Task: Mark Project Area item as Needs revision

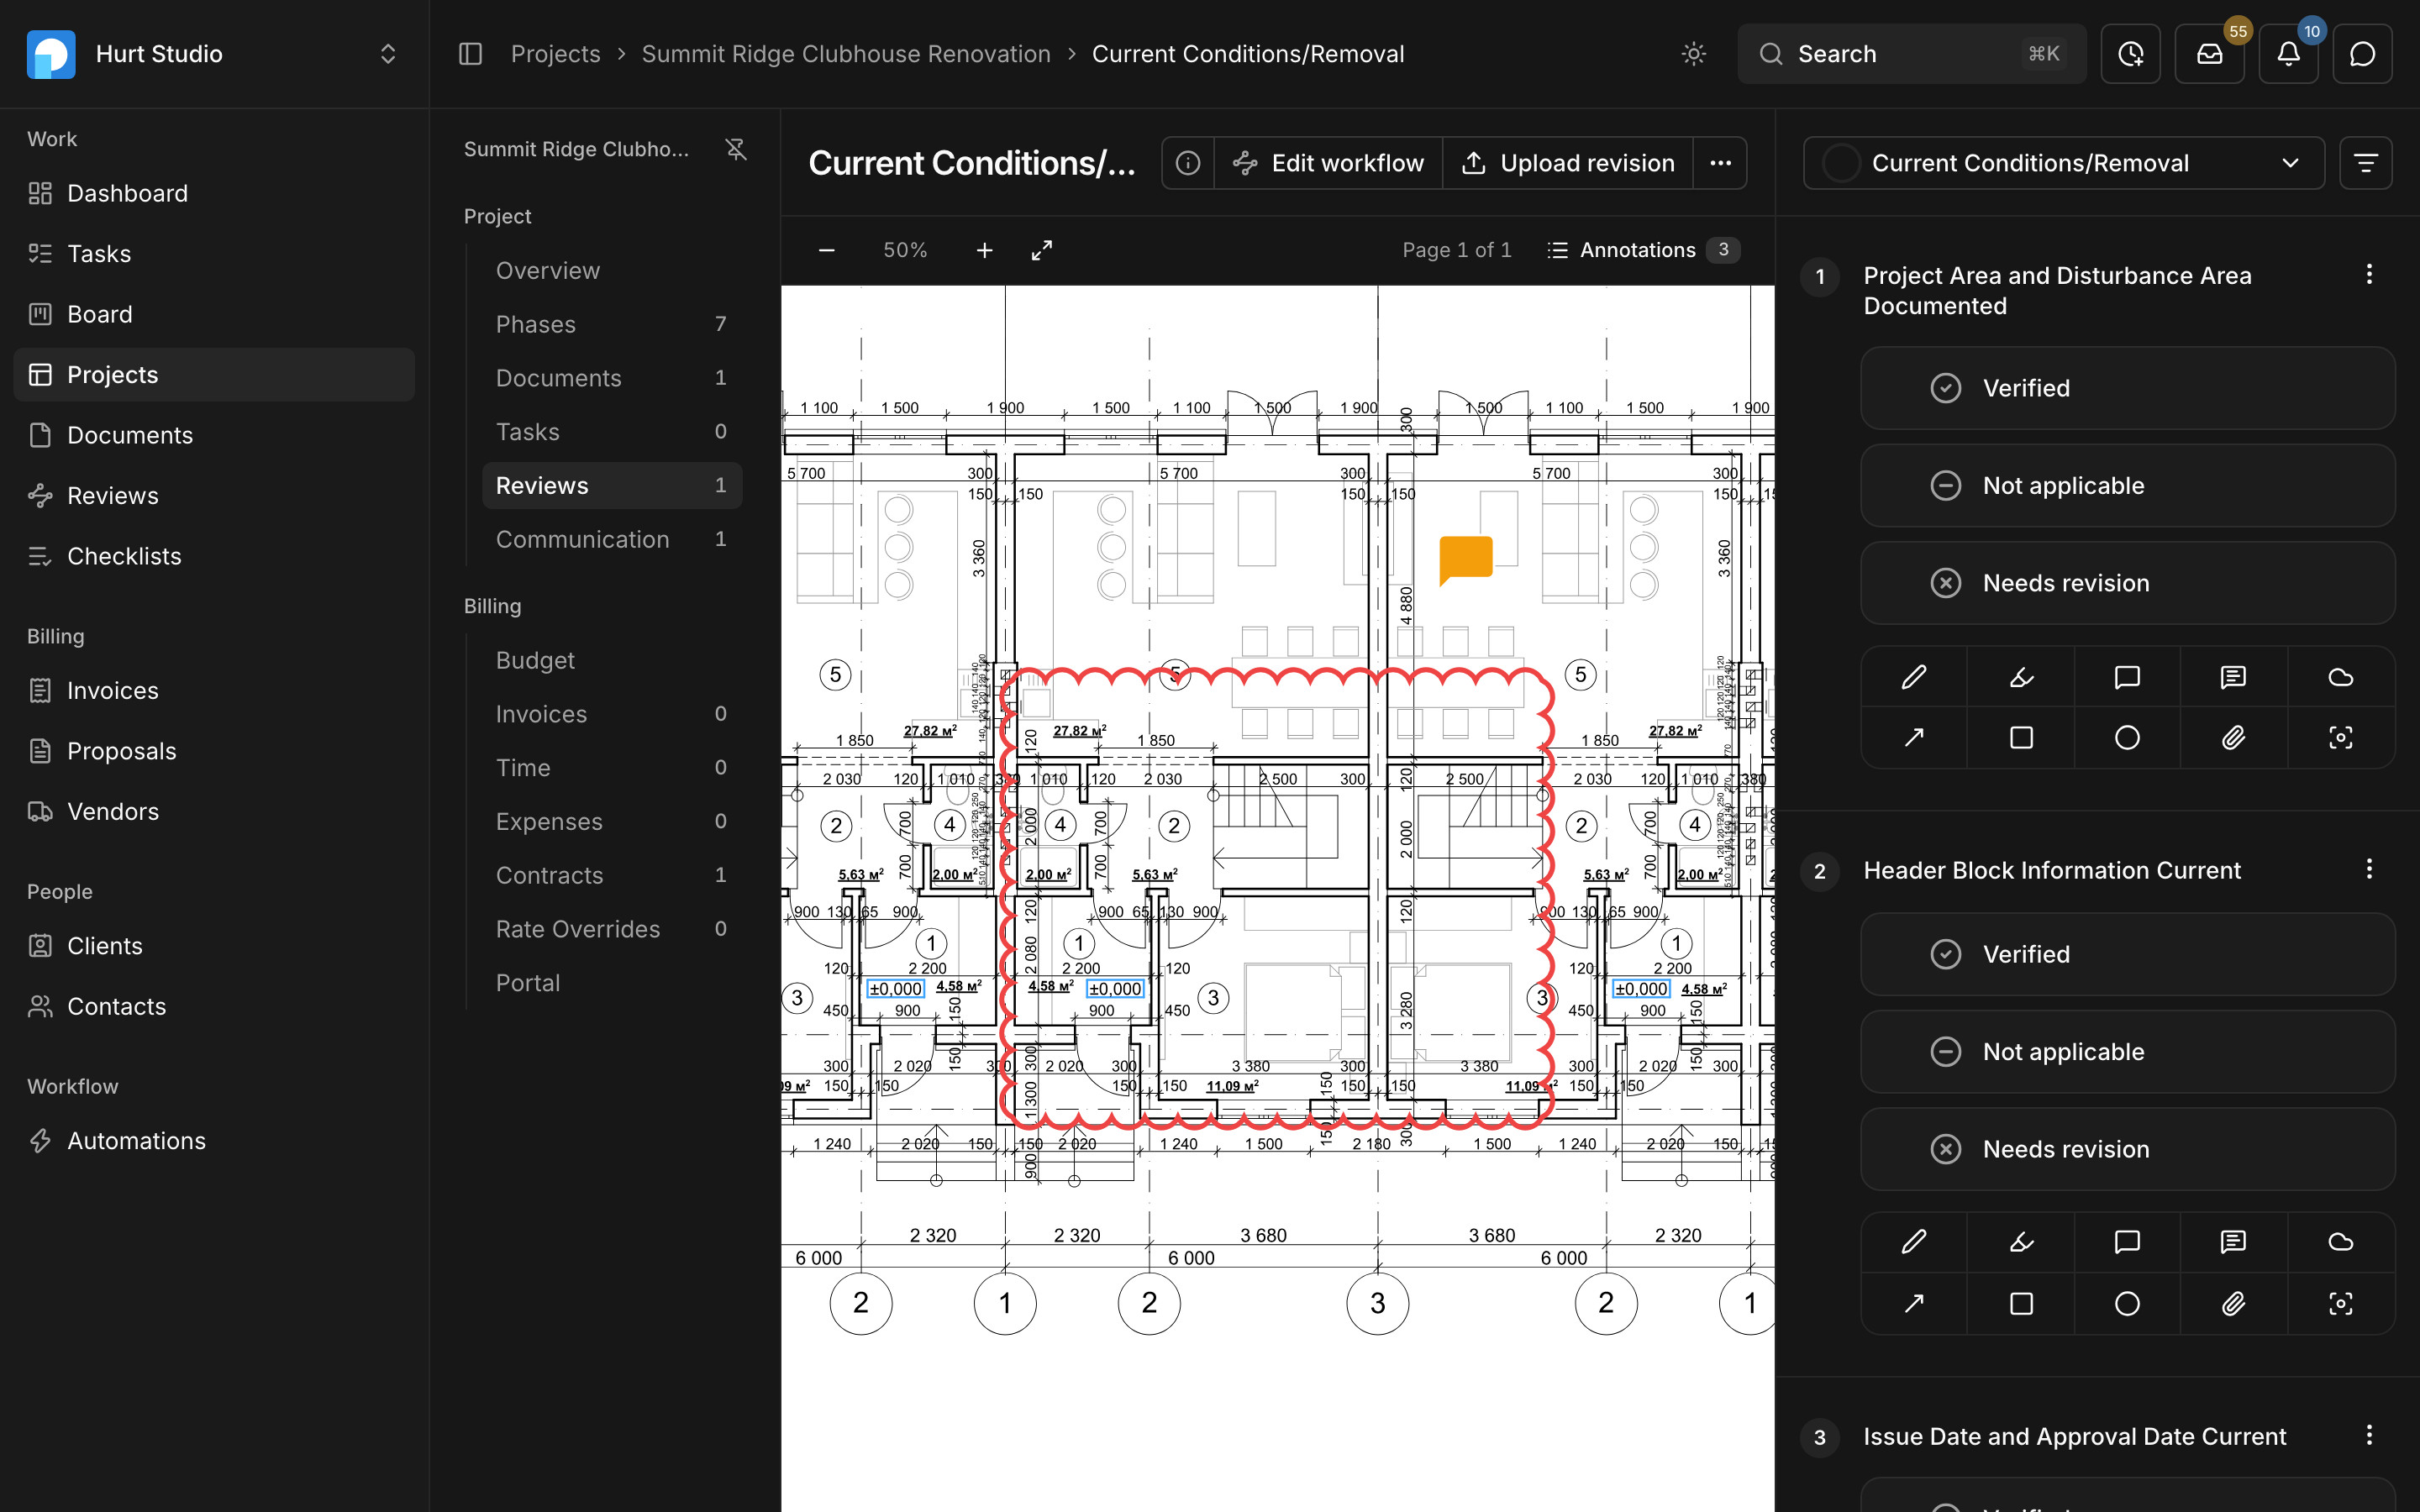Action: tap(2127, 583)
